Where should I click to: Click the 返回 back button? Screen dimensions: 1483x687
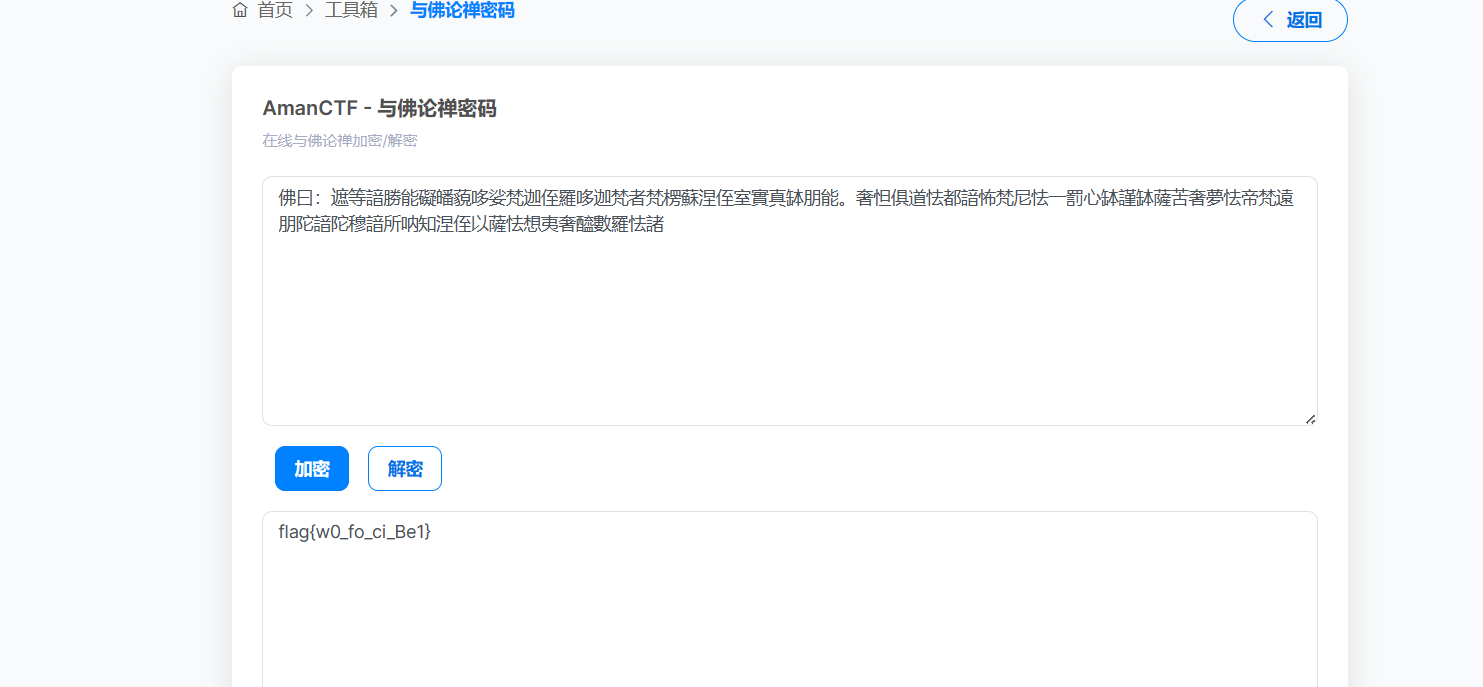(x=1290, y=20)
